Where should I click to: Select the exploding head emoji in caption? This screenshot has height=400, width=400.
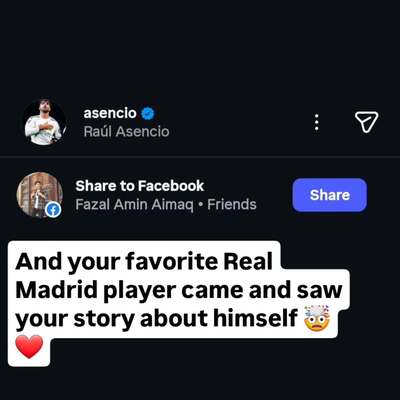316,318
